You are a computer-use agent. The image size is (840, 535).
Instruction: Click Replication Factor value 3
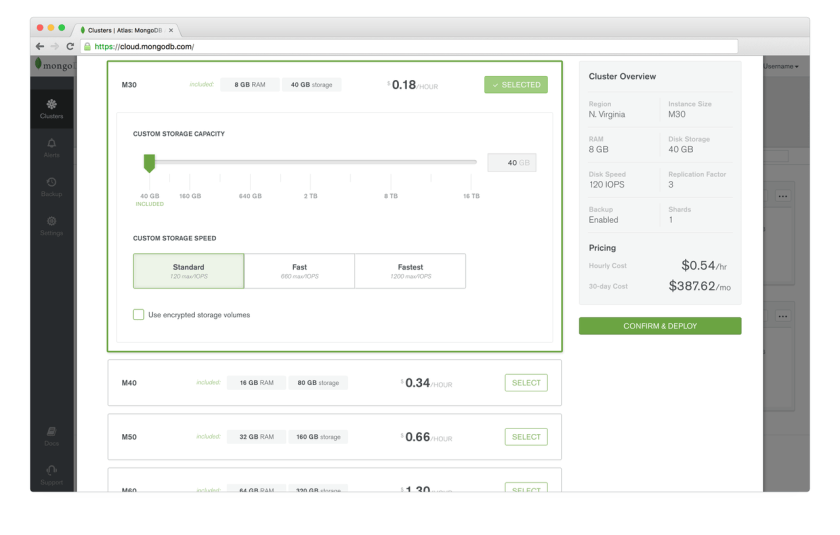(x=671, y=185)
